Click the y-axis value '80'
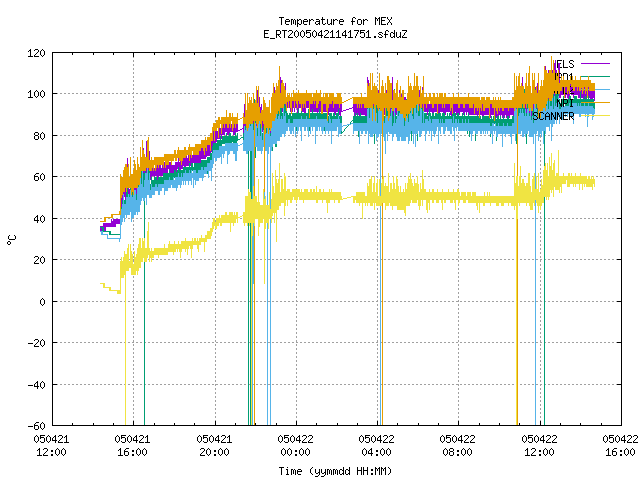The image size is (640, 480). 39,136
